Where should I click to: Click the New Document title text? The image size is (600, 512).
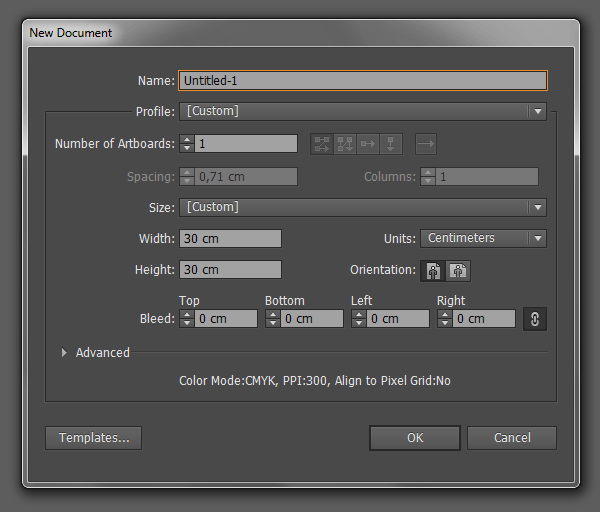[x=70, y=33]
